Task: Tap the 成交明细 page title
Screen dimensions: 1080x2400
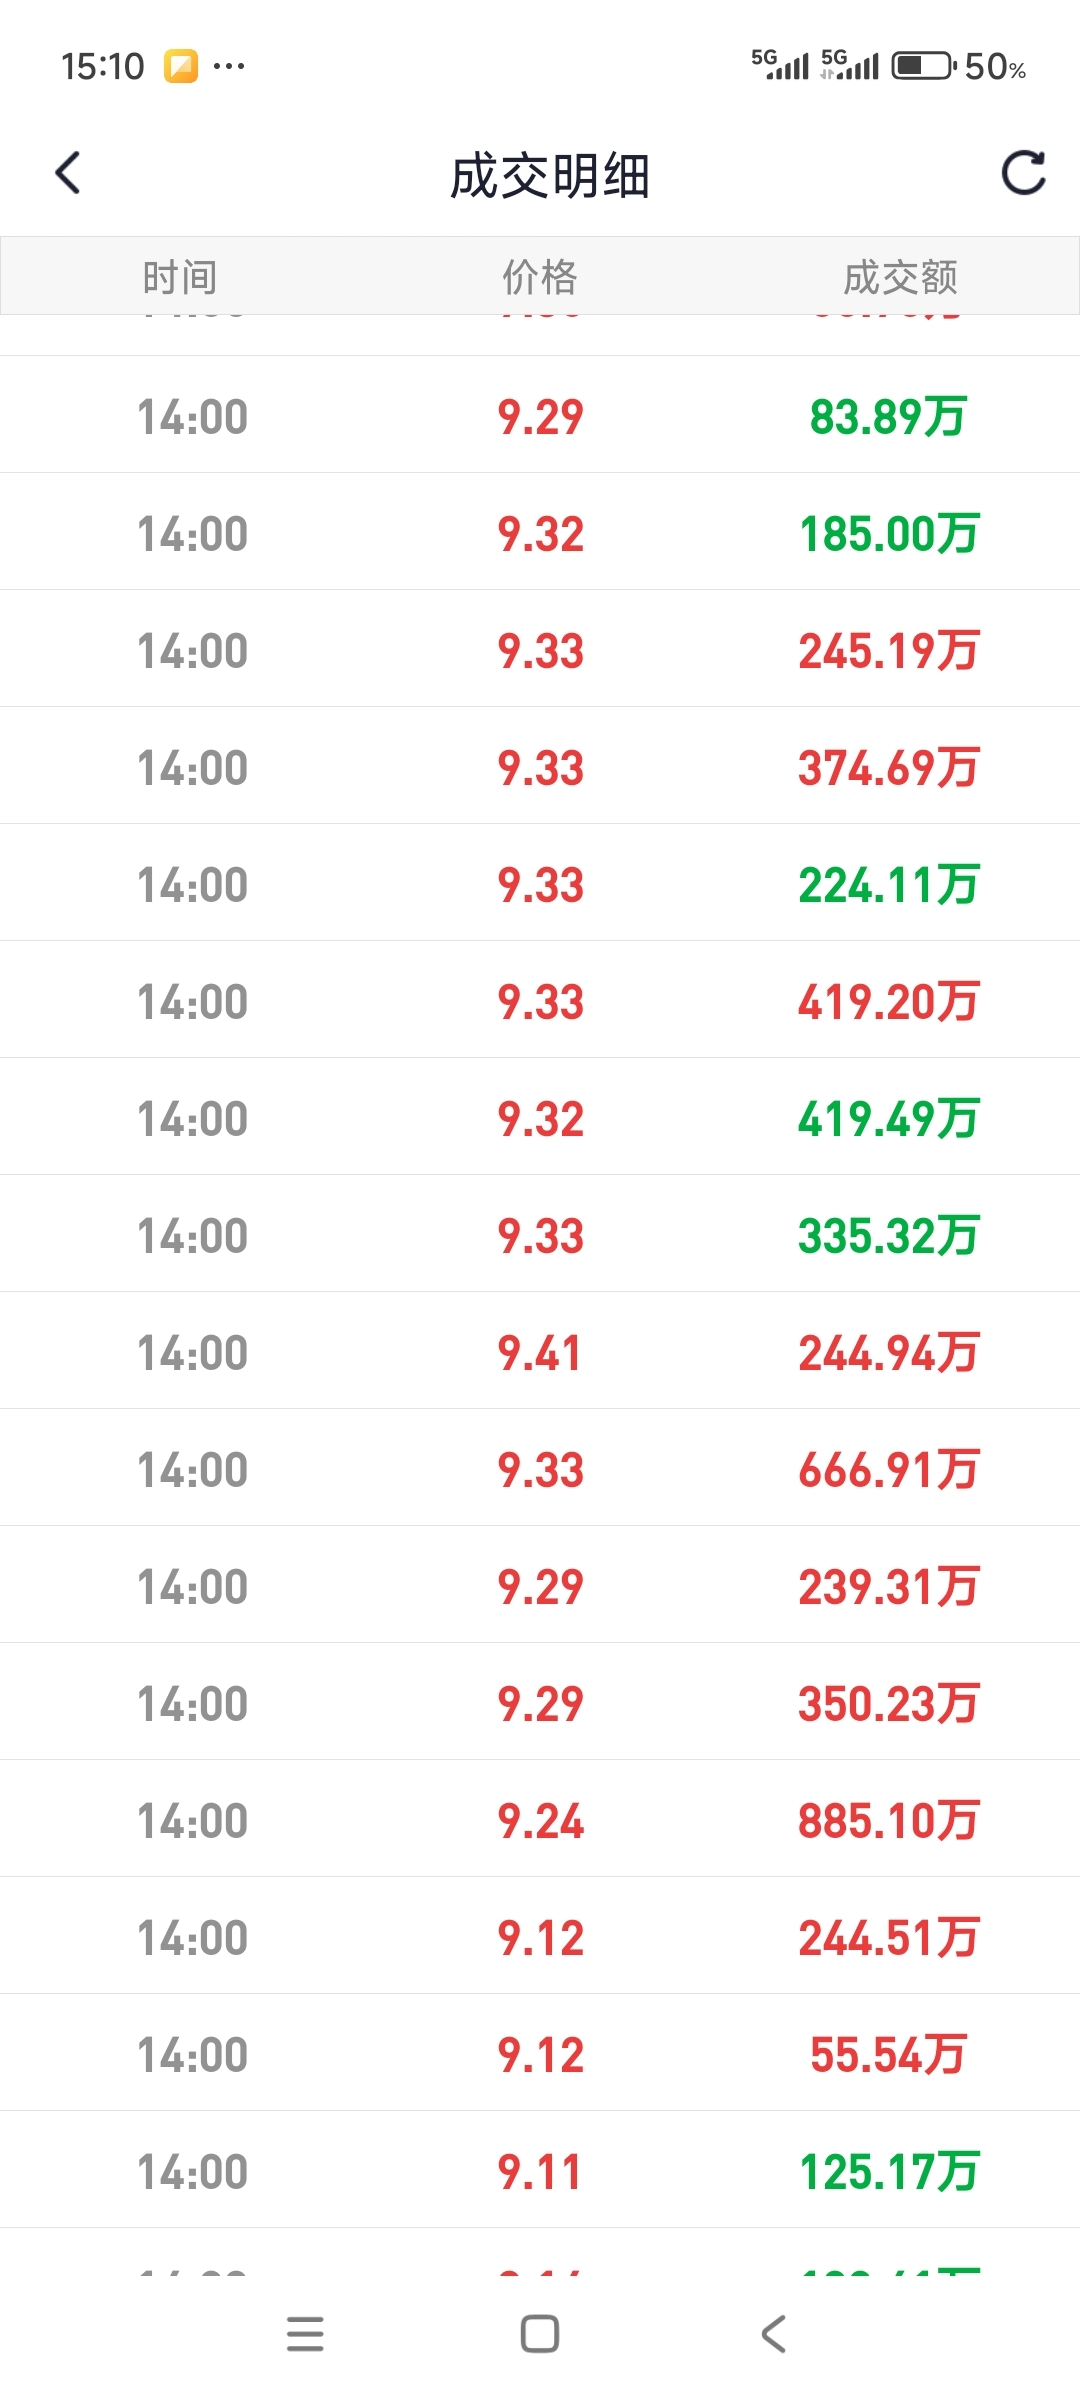Action: tap(550, 176)
